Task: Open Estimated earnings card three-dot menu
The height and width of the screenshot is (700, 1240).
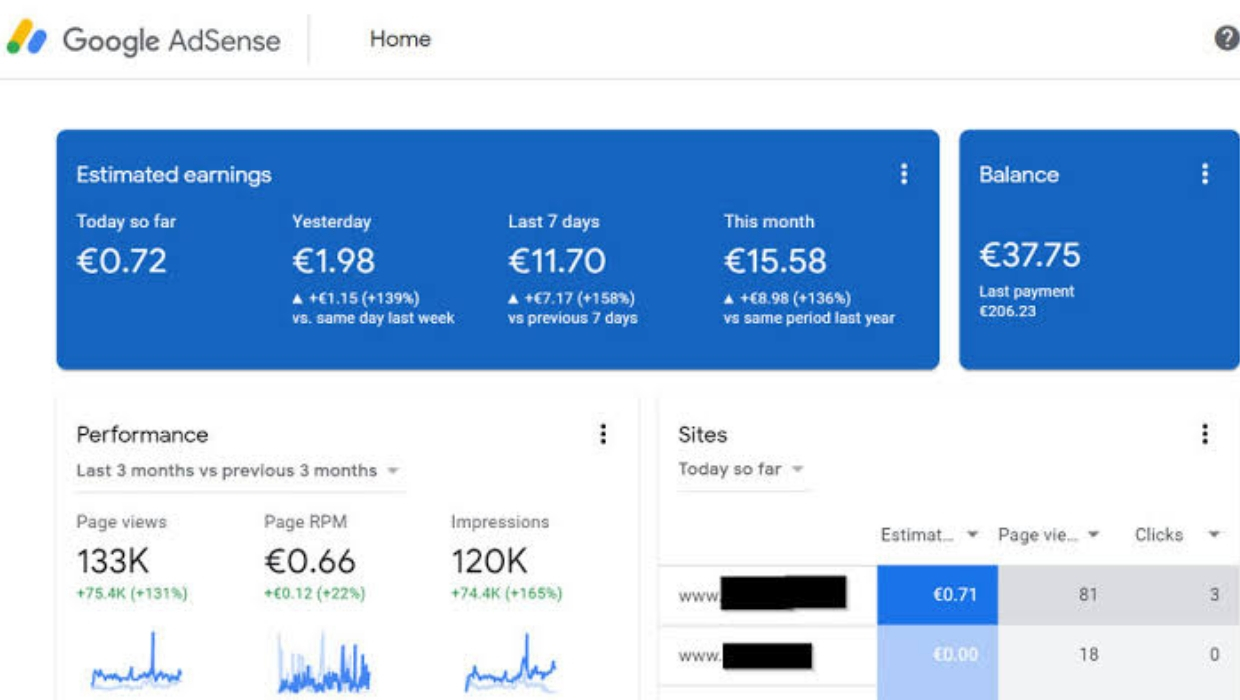Action: pos(904,174)
